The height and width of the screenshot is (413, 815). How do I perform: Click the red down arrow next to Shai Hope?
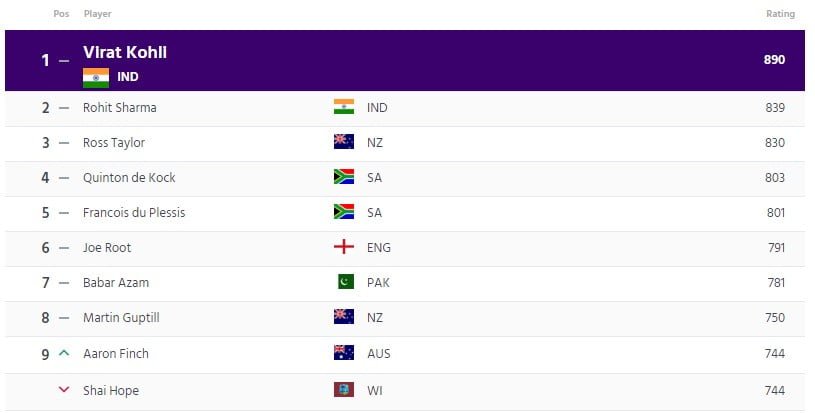click(64, 389)
